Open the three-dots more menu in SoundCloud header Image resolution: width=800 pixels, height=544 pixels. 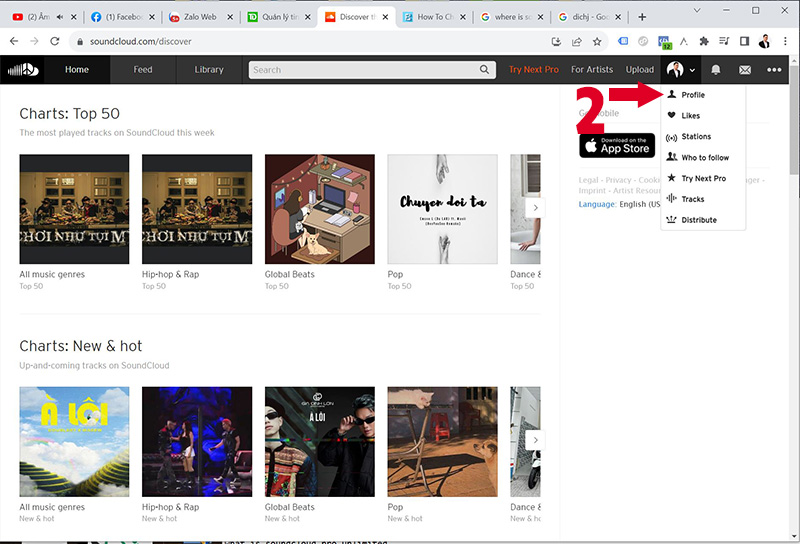[x=774, y=70]
